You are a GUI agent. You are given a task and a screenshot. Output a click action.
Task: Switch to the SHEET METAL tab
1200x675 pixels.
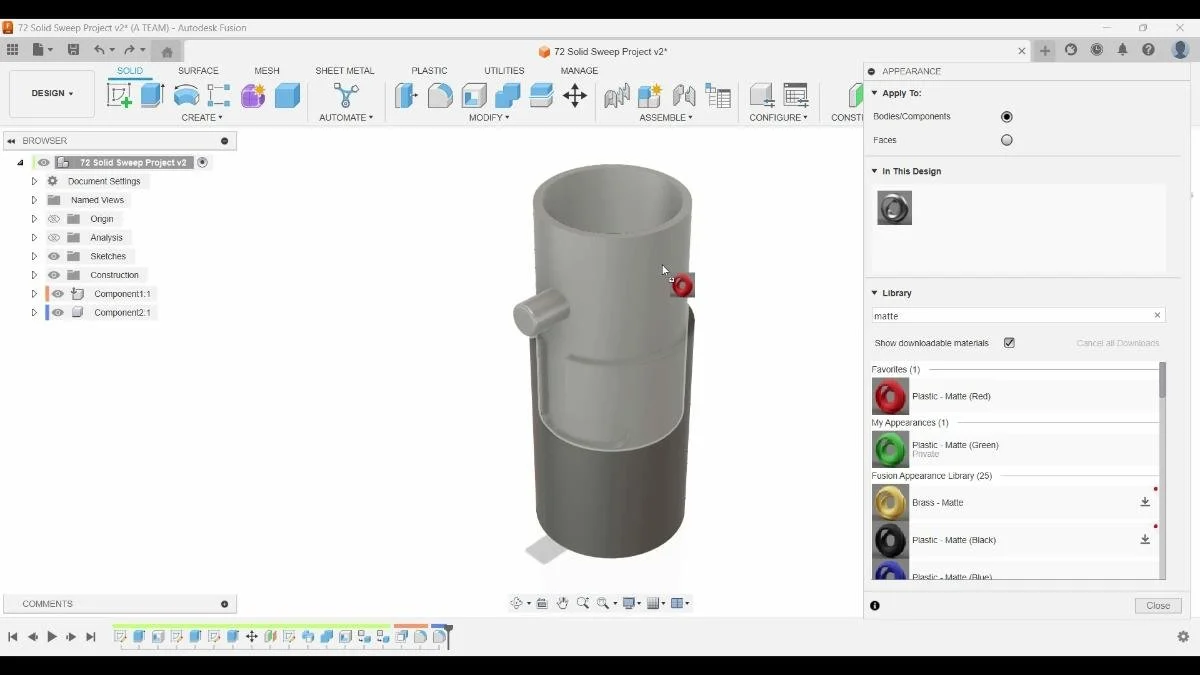click(x=345, y=71)
